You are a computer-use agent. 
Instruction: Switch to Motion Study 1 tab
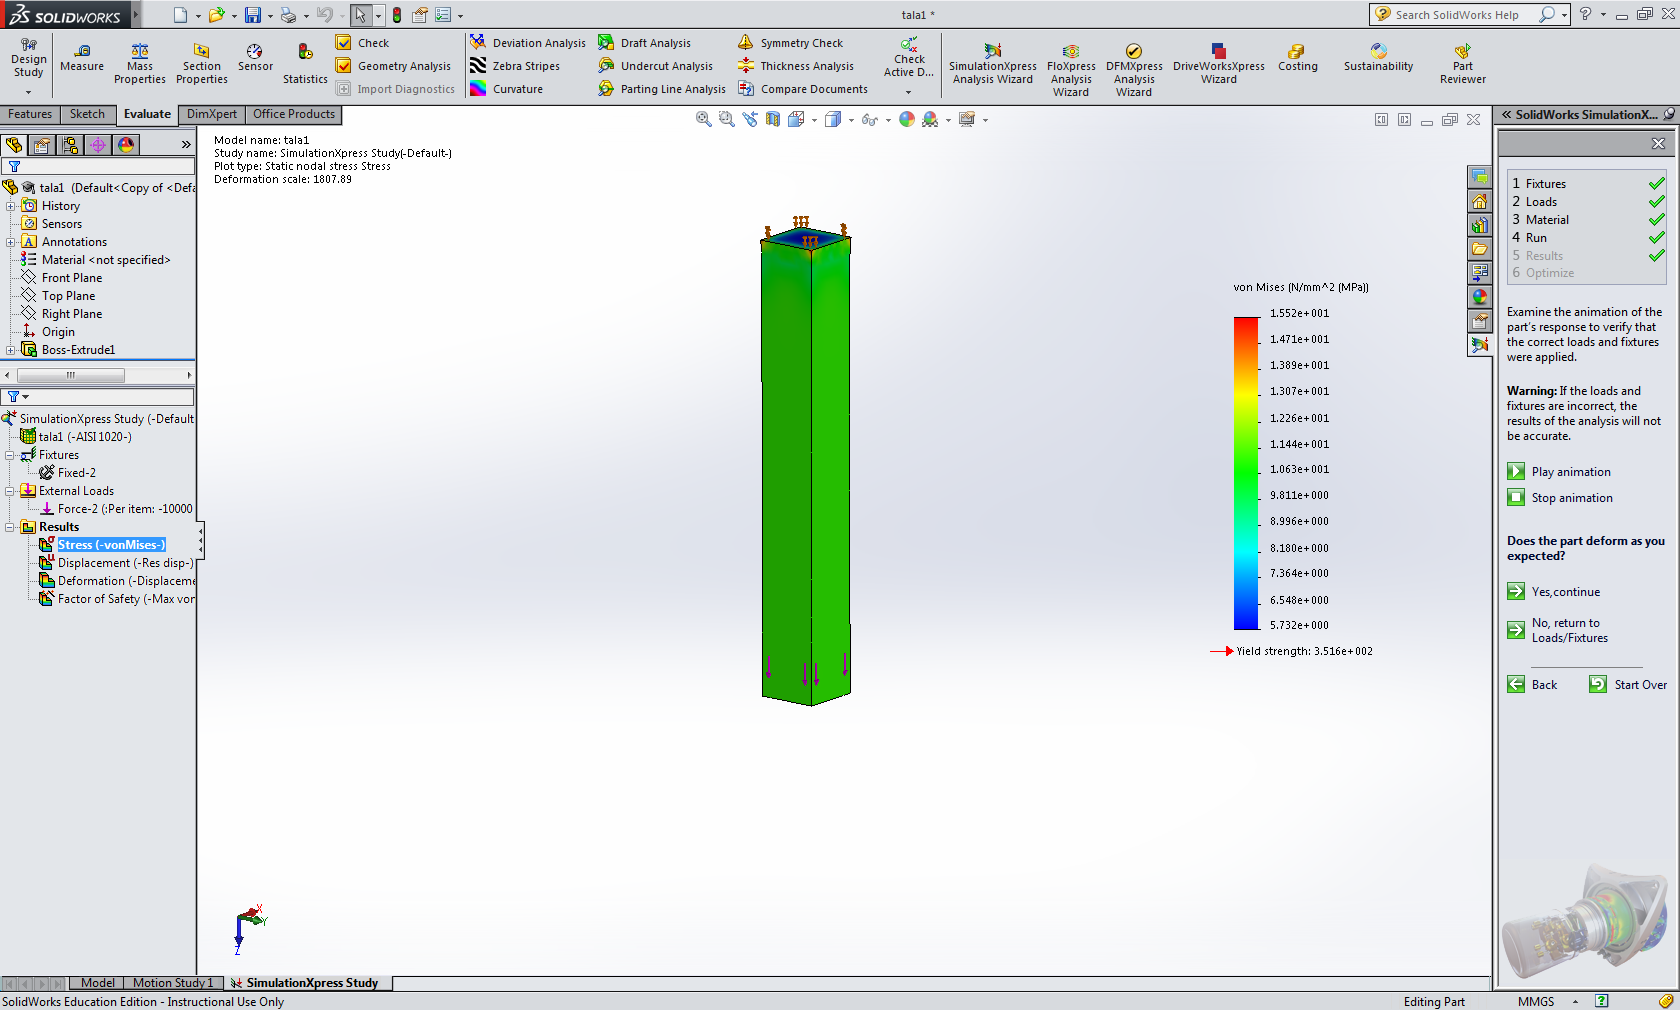click(x=173, y=983)
